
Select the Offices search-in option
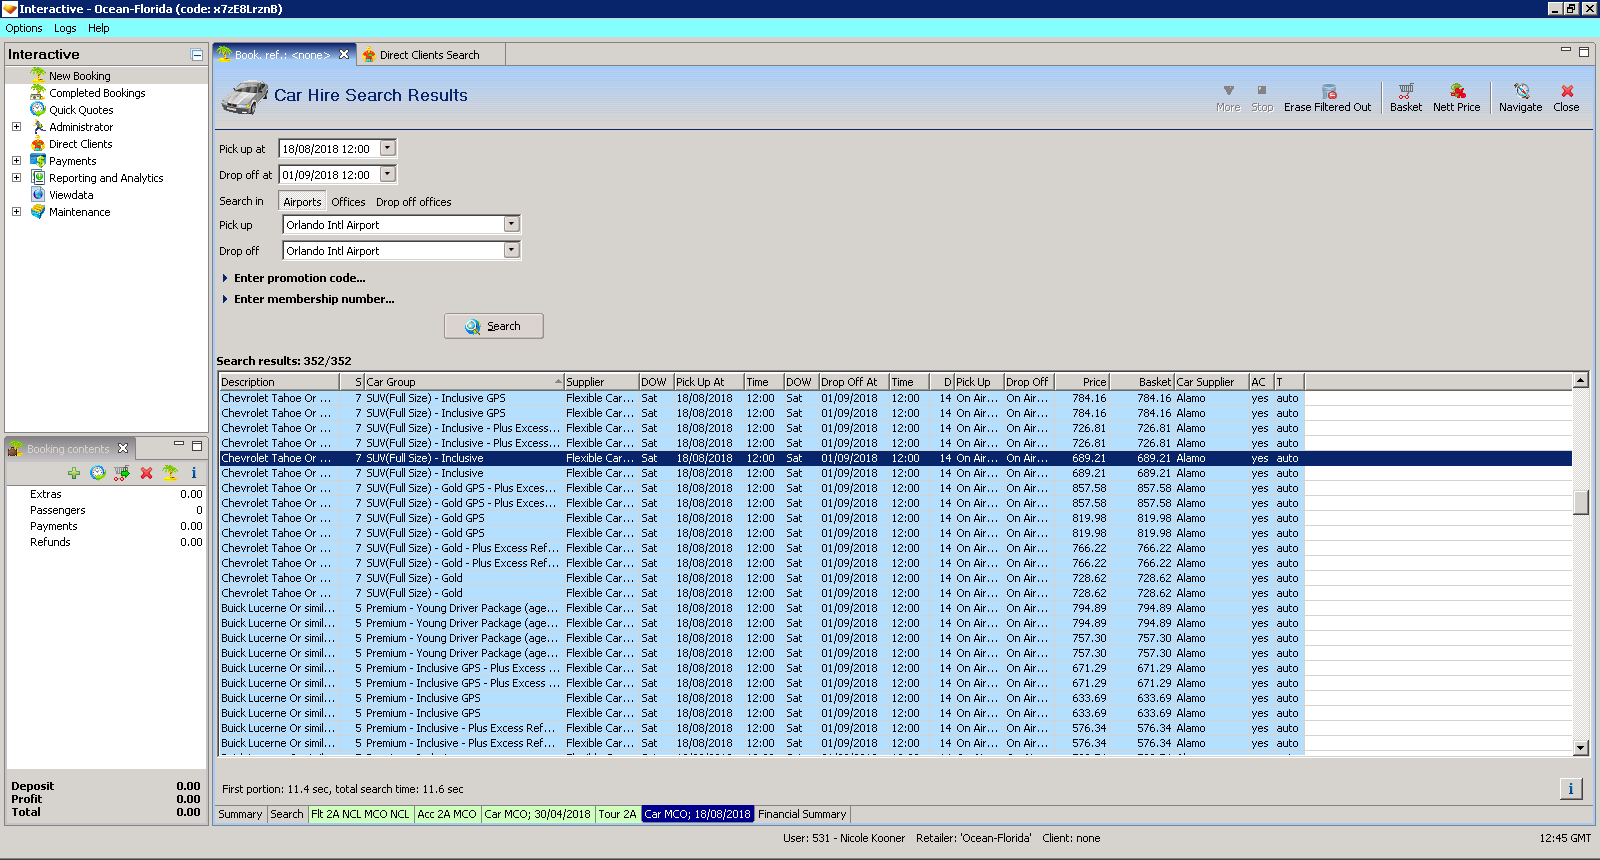click(348, 202)
